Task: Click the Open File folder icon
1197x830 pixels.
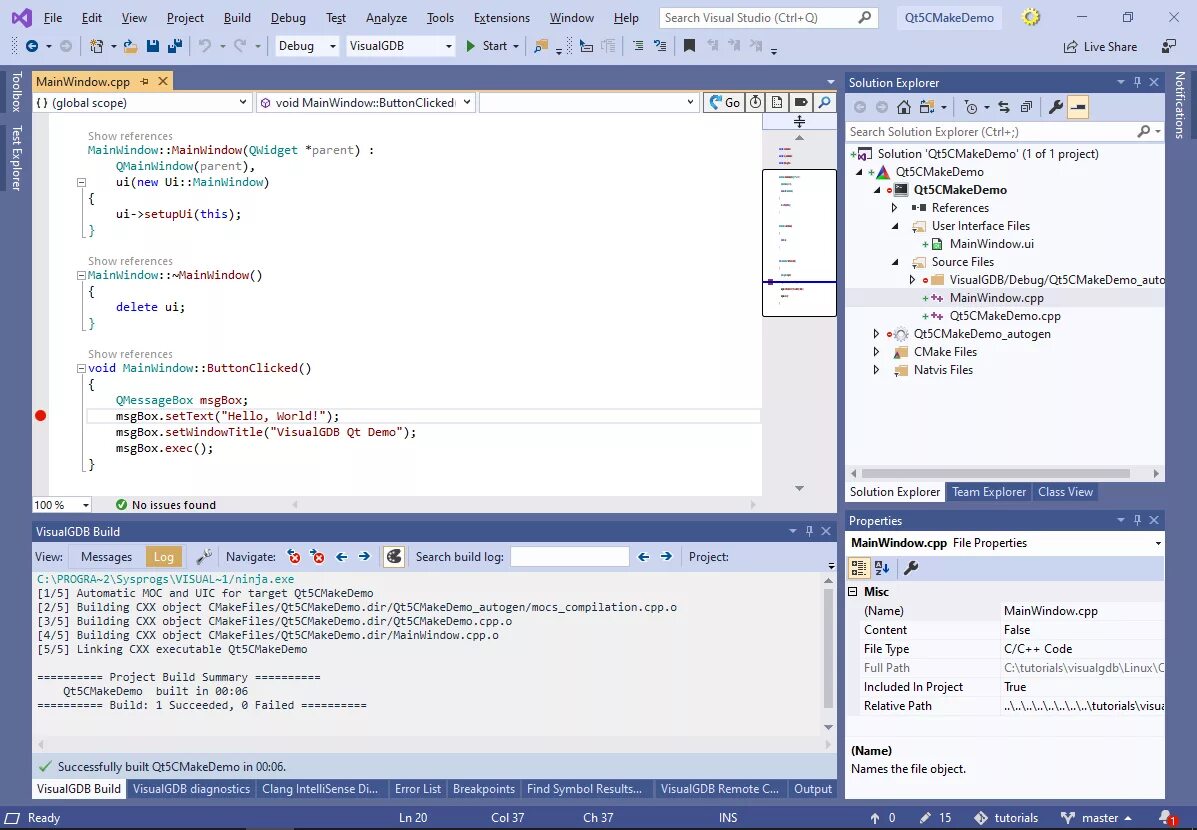Action: click(131, 47)
